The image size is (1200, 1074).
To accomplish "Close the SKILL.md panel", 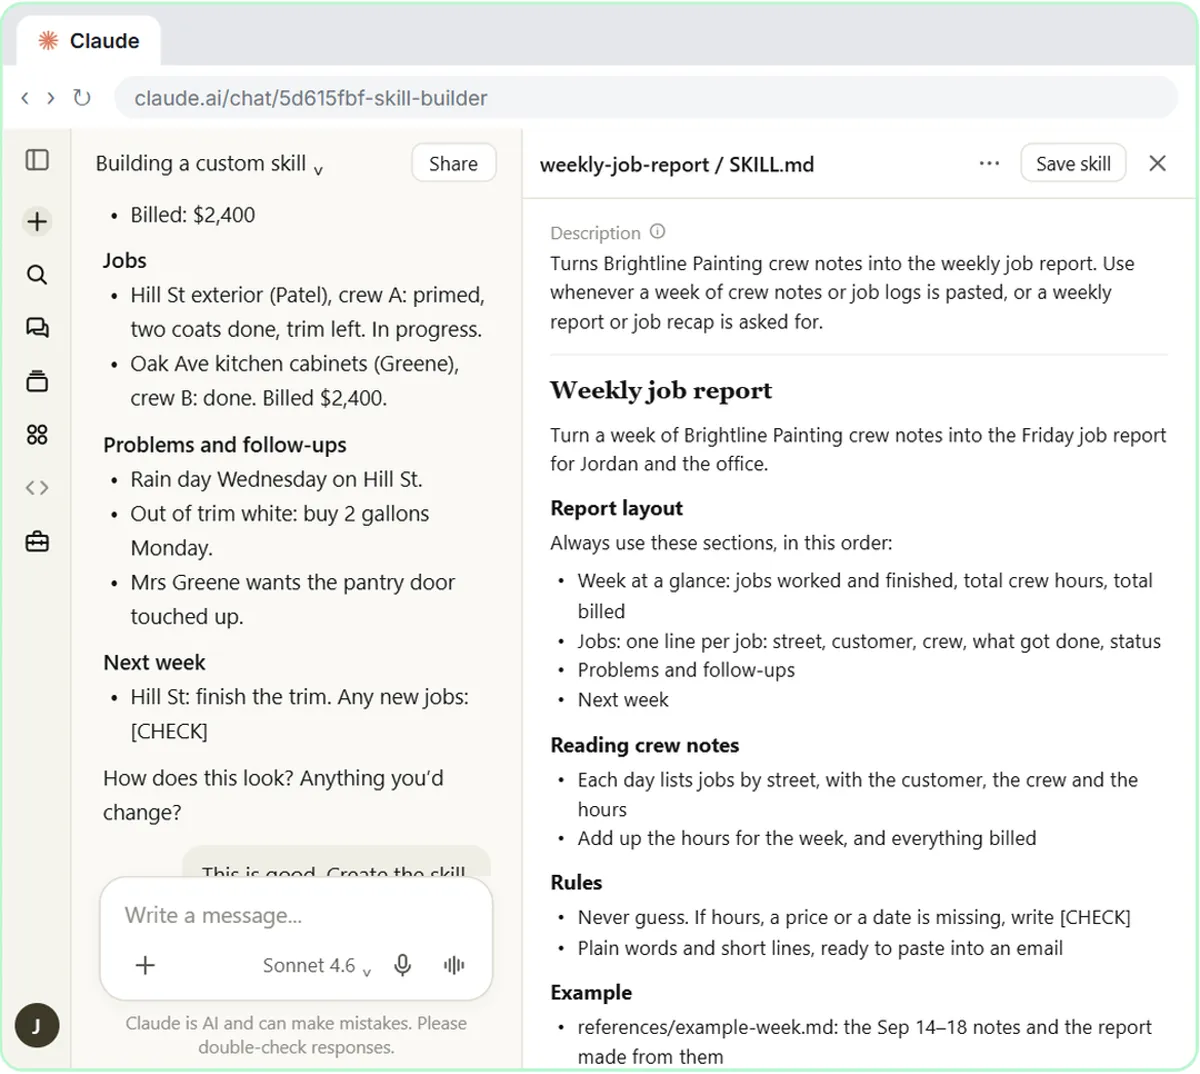I will [x=1158, y=163].
